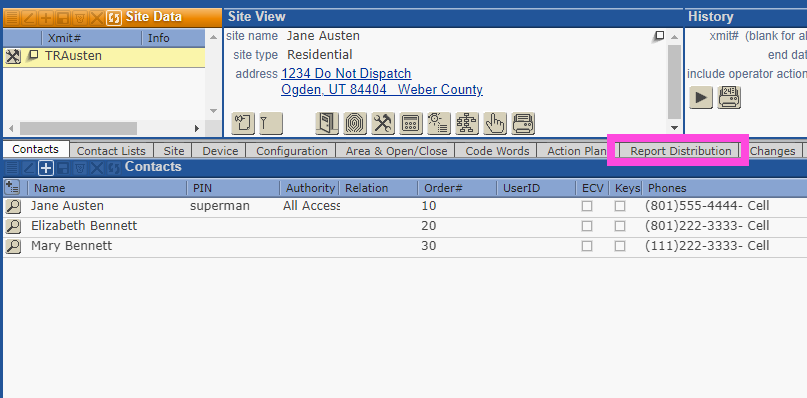Open the wrench and hammer tools icon in Site View

[383, 124]
